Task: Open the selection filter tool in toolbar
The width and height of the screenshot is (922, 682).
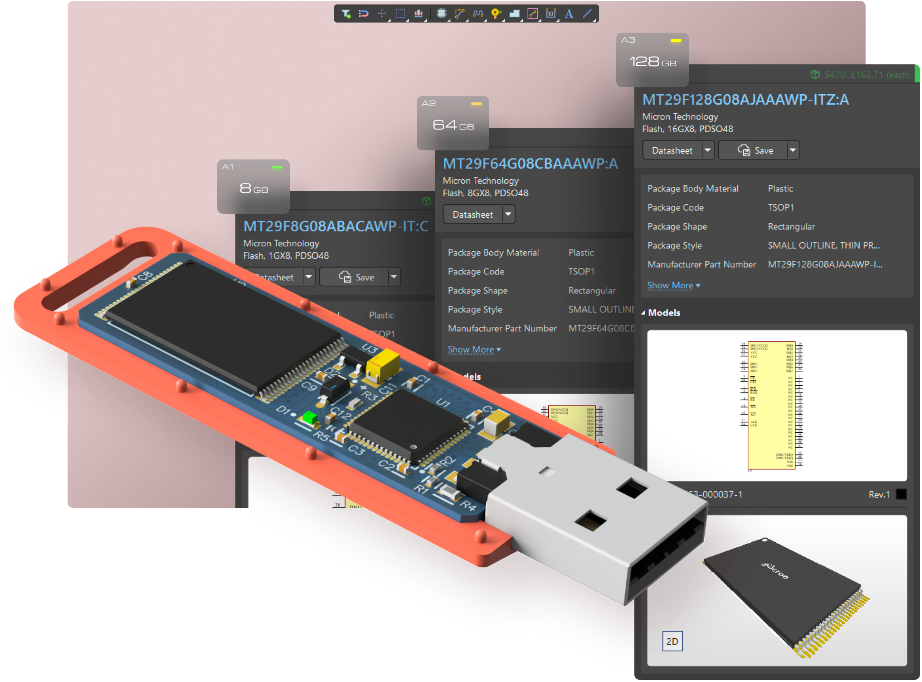Action: pyautogui.click(x=346, y=14)
